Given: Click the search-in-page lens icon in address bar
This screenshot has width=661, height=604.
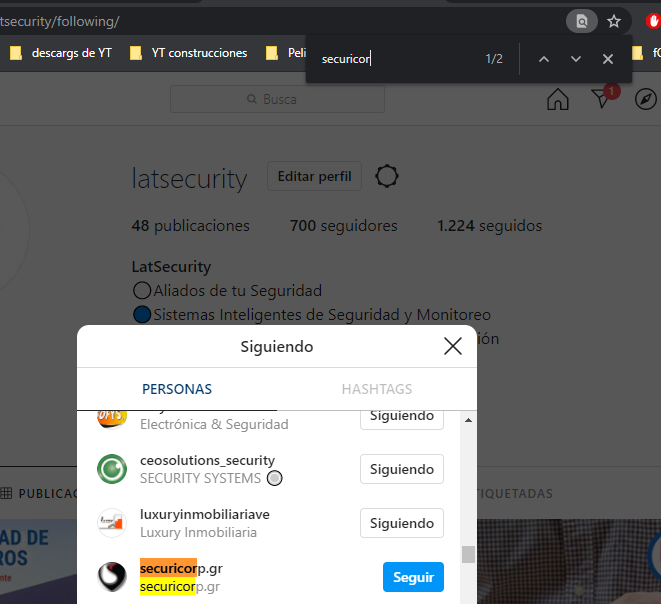Looking at the screenshot, I should (582, 21).
